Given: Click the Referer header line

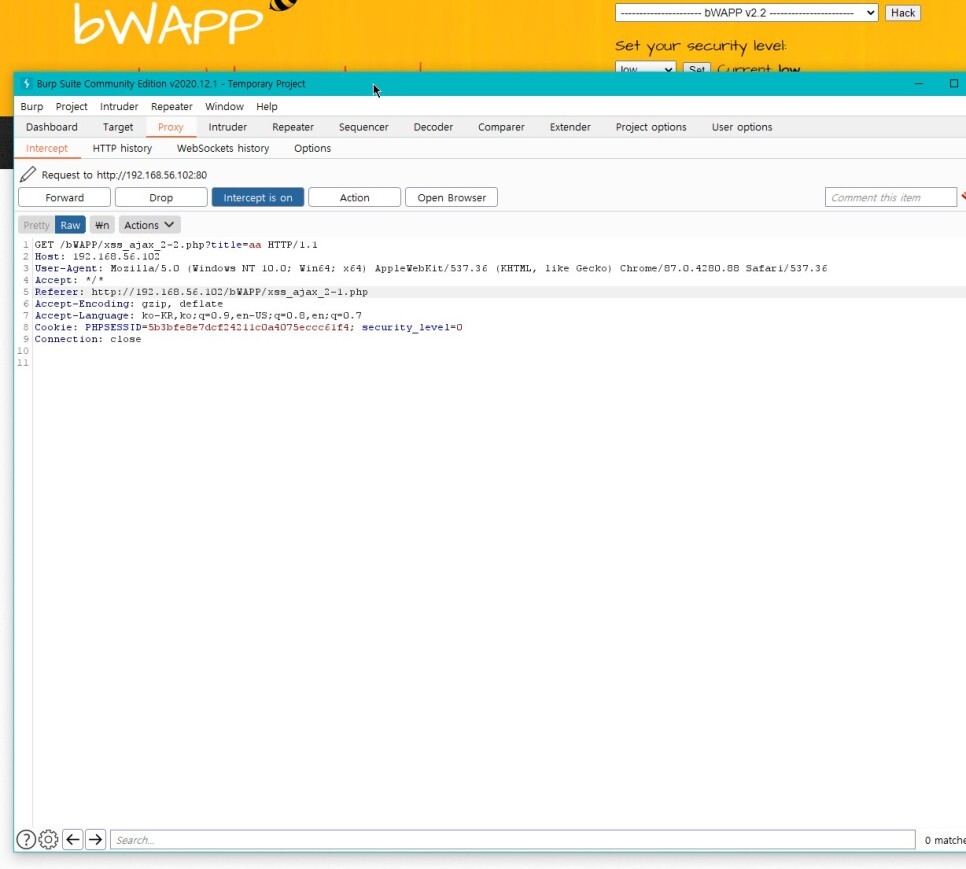Looking at the screenshot, I should coord(201,292).
